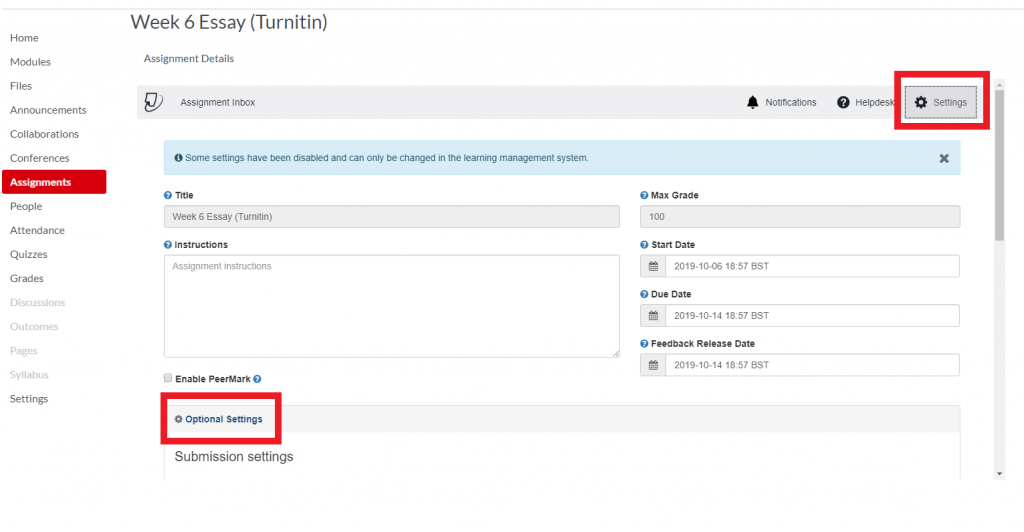Click the Assignment Inbox label
Screen dimensions: 1024x532
(217, 102)
